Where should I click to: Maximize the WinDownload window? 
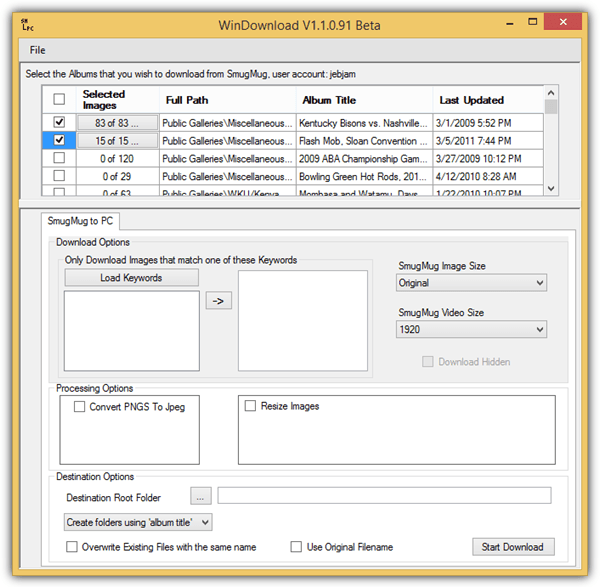(x=532, y=22)
